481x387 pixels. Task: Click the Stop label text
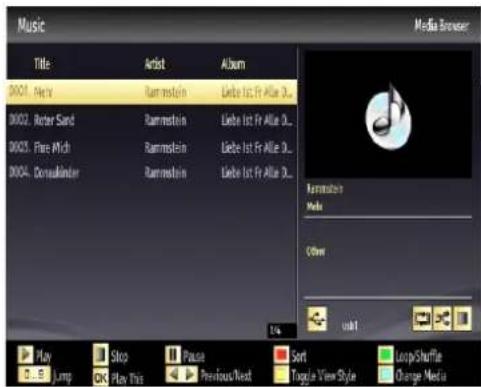pos(119,356)
